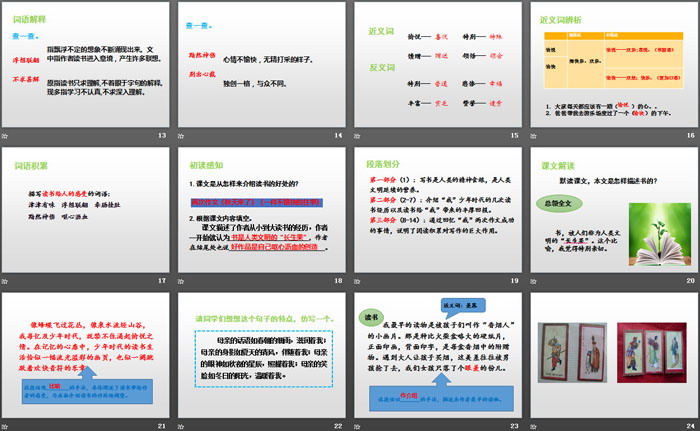Click slide number label "22"

(338, 426)
